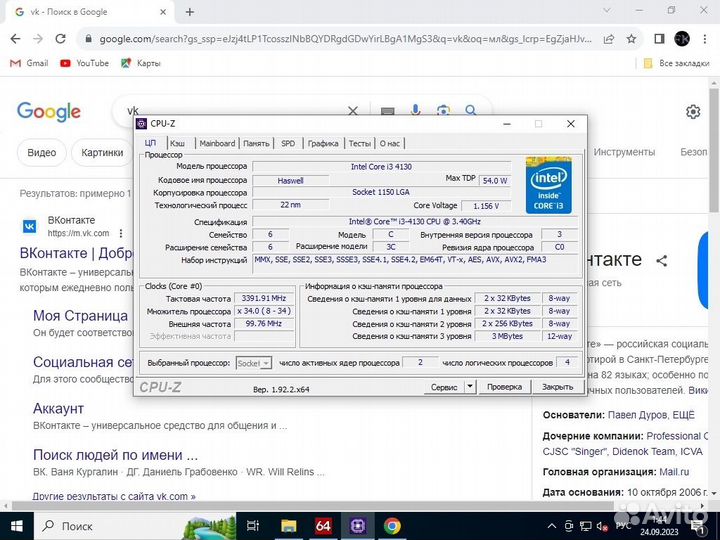Open the AIDA64 taskbar icon
720x540 pixels.
coord(323,526)
